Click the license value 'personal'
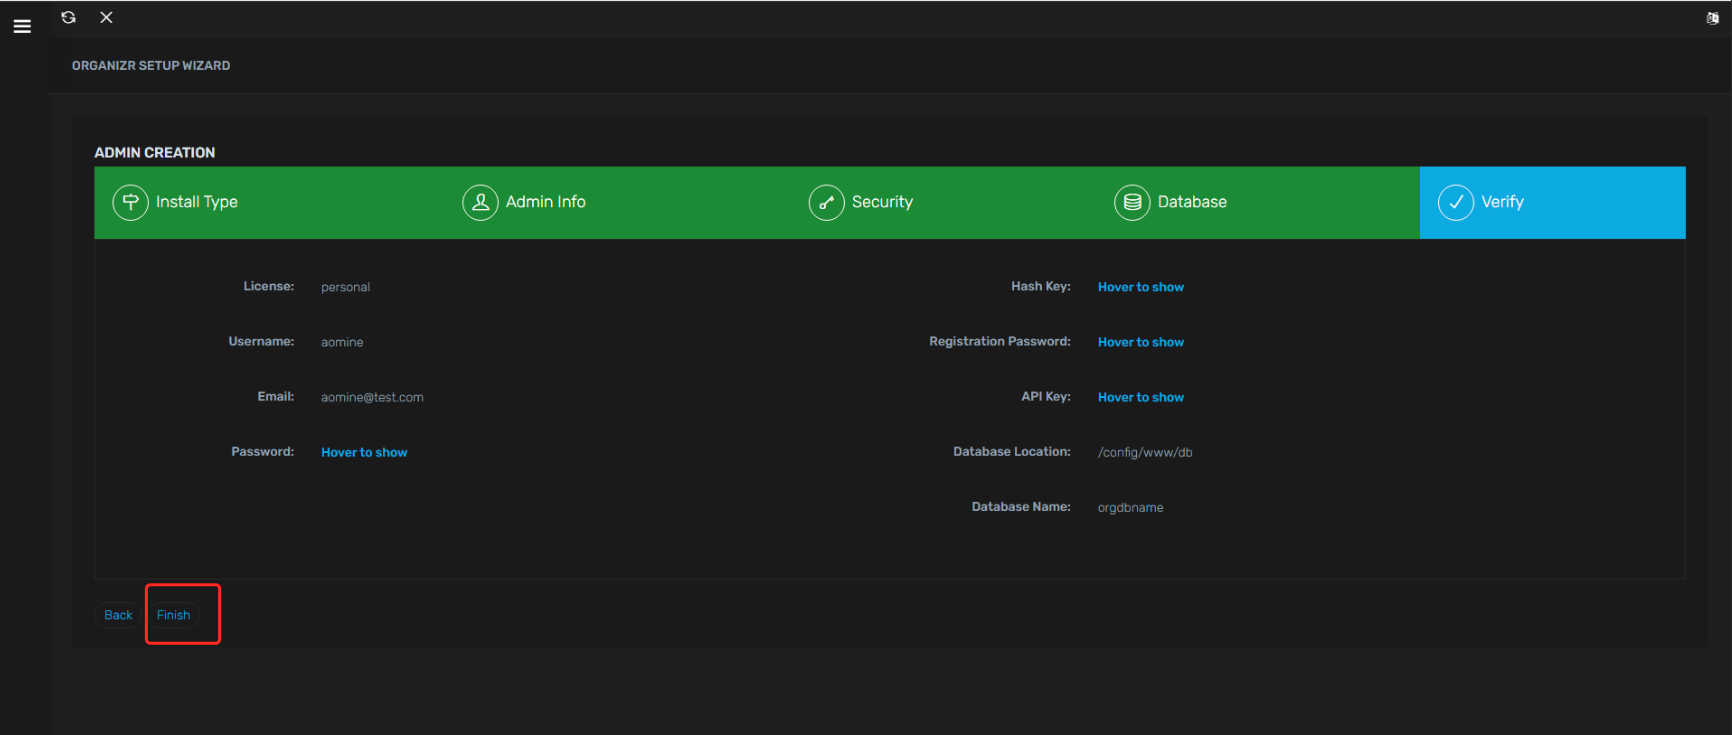The width and height of the screenshot is (1732, 735). (345, 287)
